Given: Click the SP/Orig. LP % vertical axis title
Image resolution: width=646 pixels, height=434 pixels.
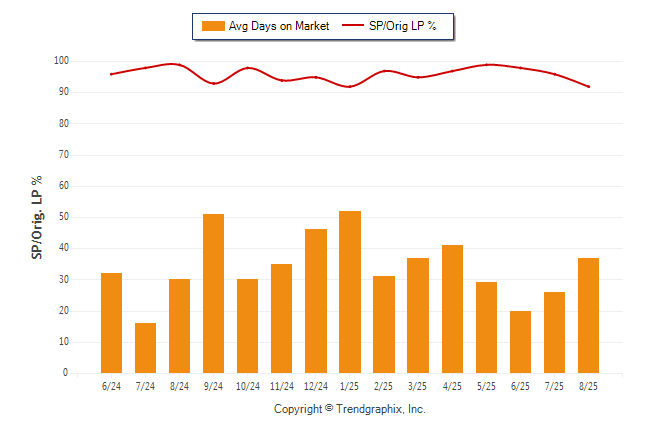Looking at the screenshot, I should click(37, 218).
